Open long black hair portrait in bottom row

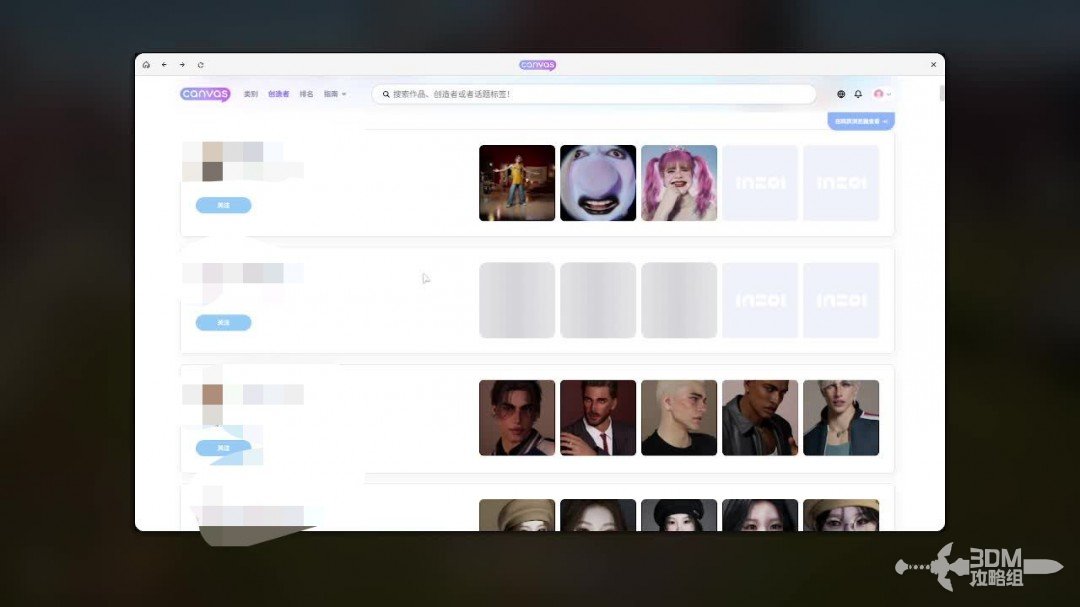[x=760, y=515]
